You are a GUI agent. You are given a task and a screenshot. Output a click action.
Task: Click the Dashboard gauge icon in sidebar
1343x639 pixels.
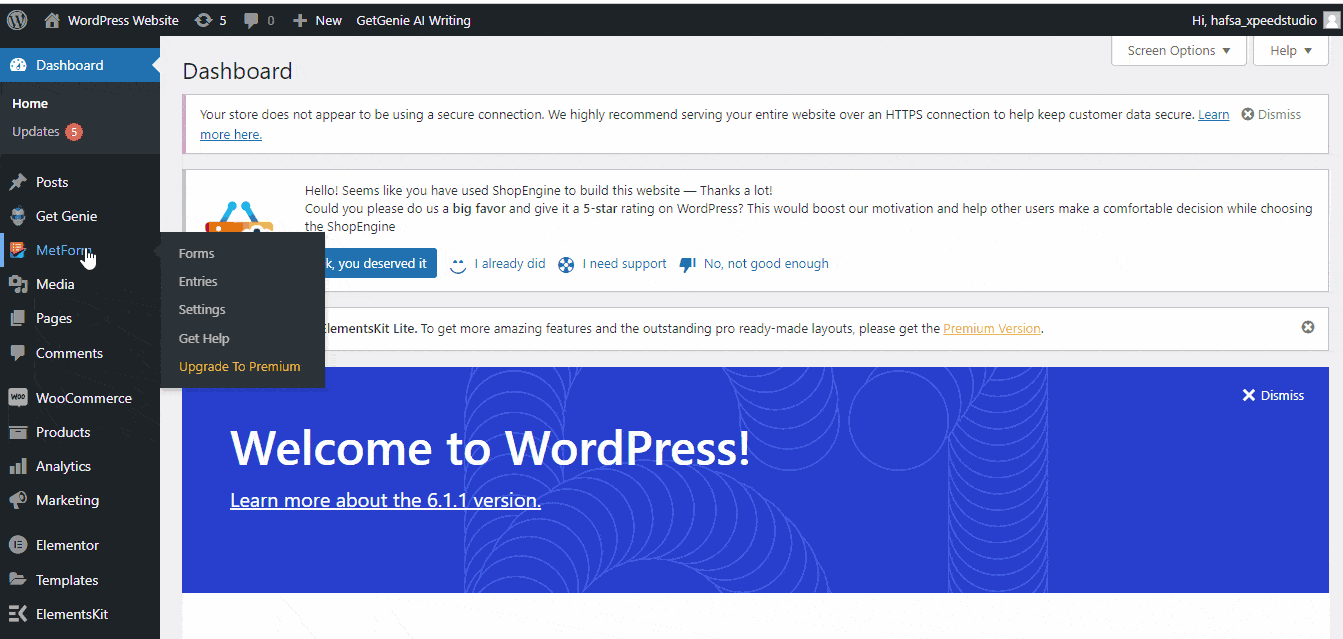click(18, 65)
